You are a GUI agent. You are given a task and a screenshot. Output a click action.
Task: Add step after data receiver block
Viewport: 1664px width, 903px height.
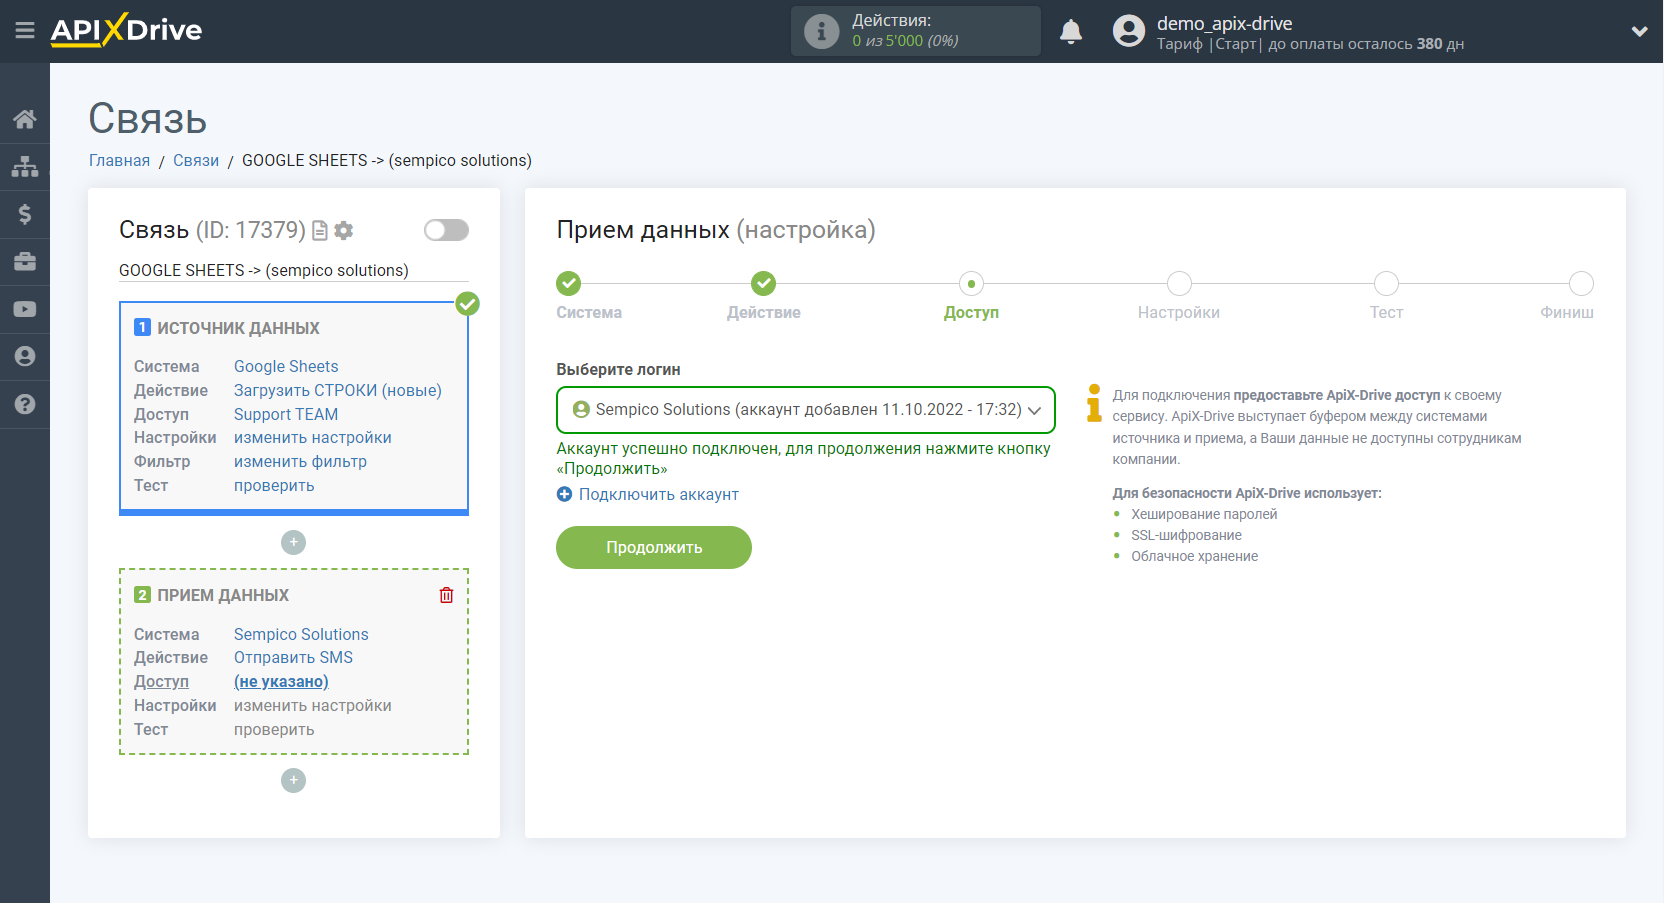[293, 780]
